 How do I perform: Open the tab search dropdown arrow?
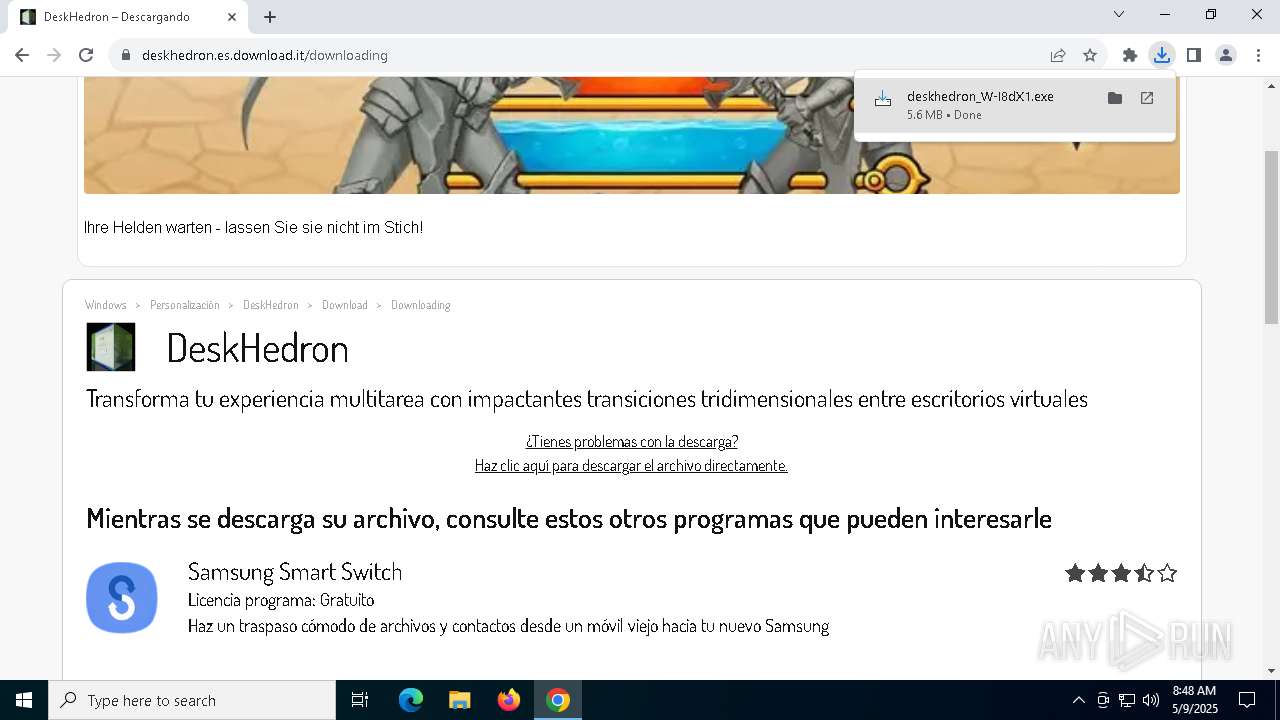coord(1119,15)
